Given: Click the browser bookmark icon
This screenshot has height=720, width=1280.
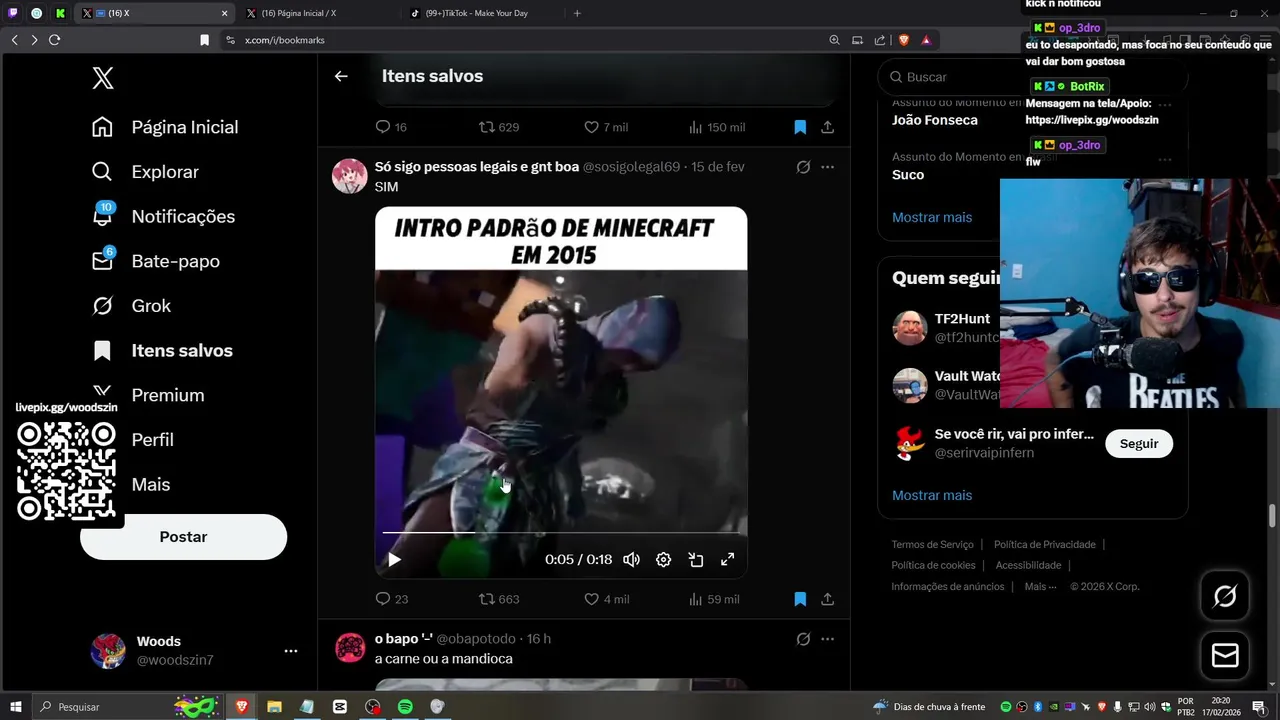Looking at the screenshot, I should (x=205, y=40).
